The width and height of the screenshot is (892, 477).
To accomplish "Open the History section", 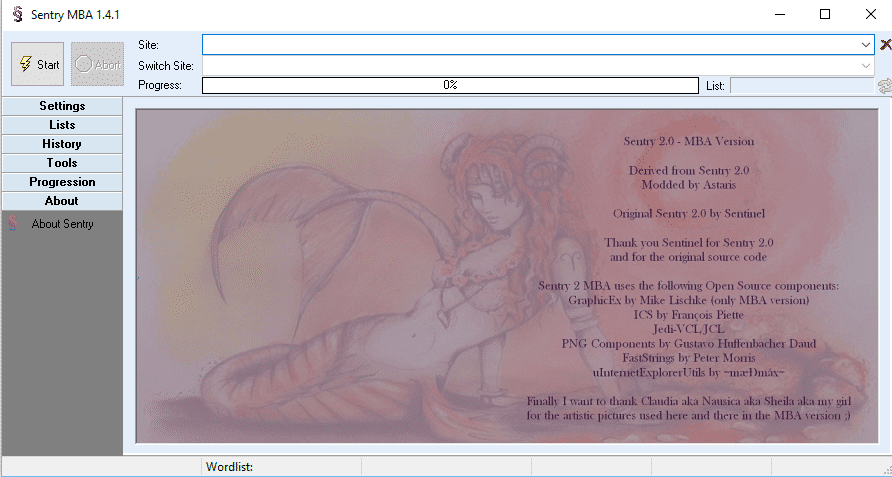I will (62, 144).
